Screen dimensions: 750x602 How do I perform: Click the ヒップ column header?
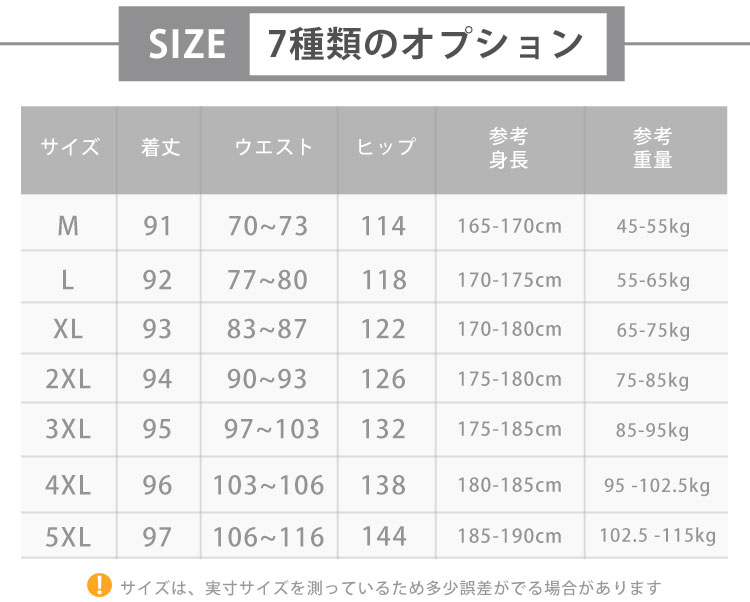[x=386, y=147]
